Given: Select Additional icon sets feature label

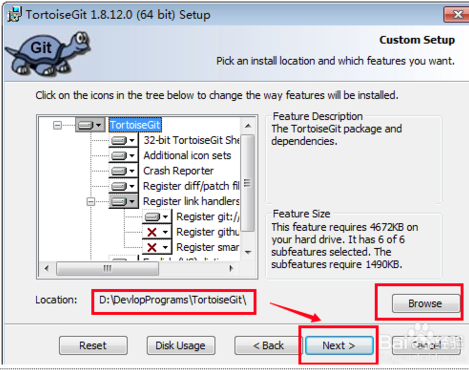Looking at the screenshot, I should (x=187, y=155).
